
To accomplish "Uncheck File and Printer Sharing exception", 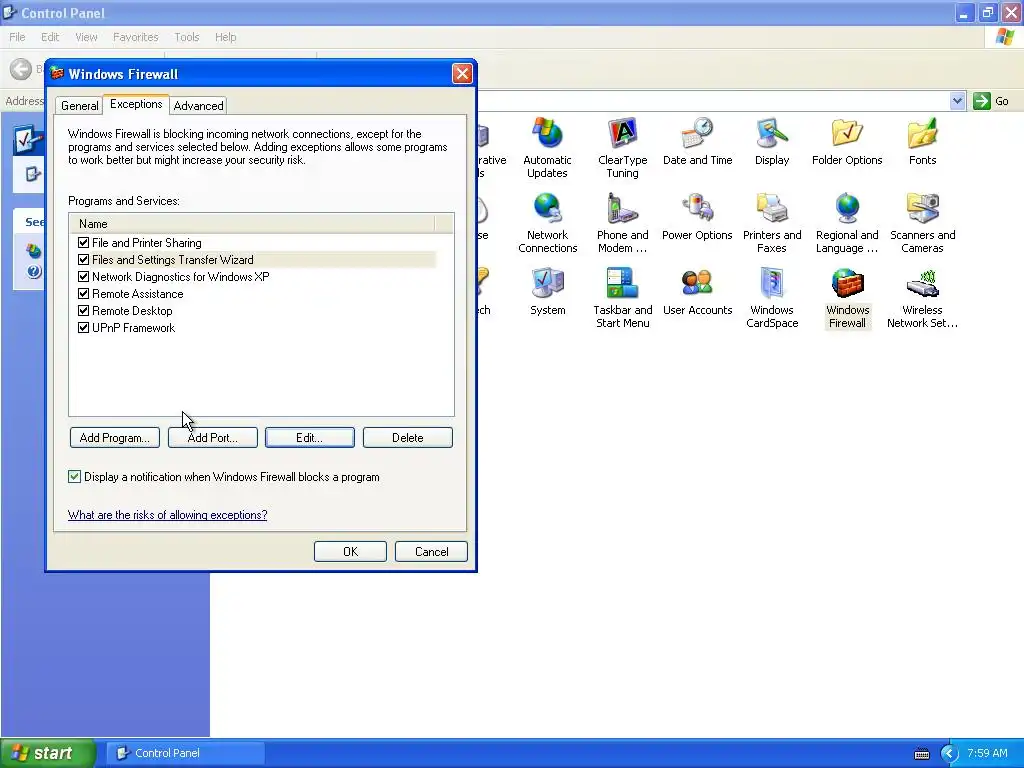I will coord(83,243).
